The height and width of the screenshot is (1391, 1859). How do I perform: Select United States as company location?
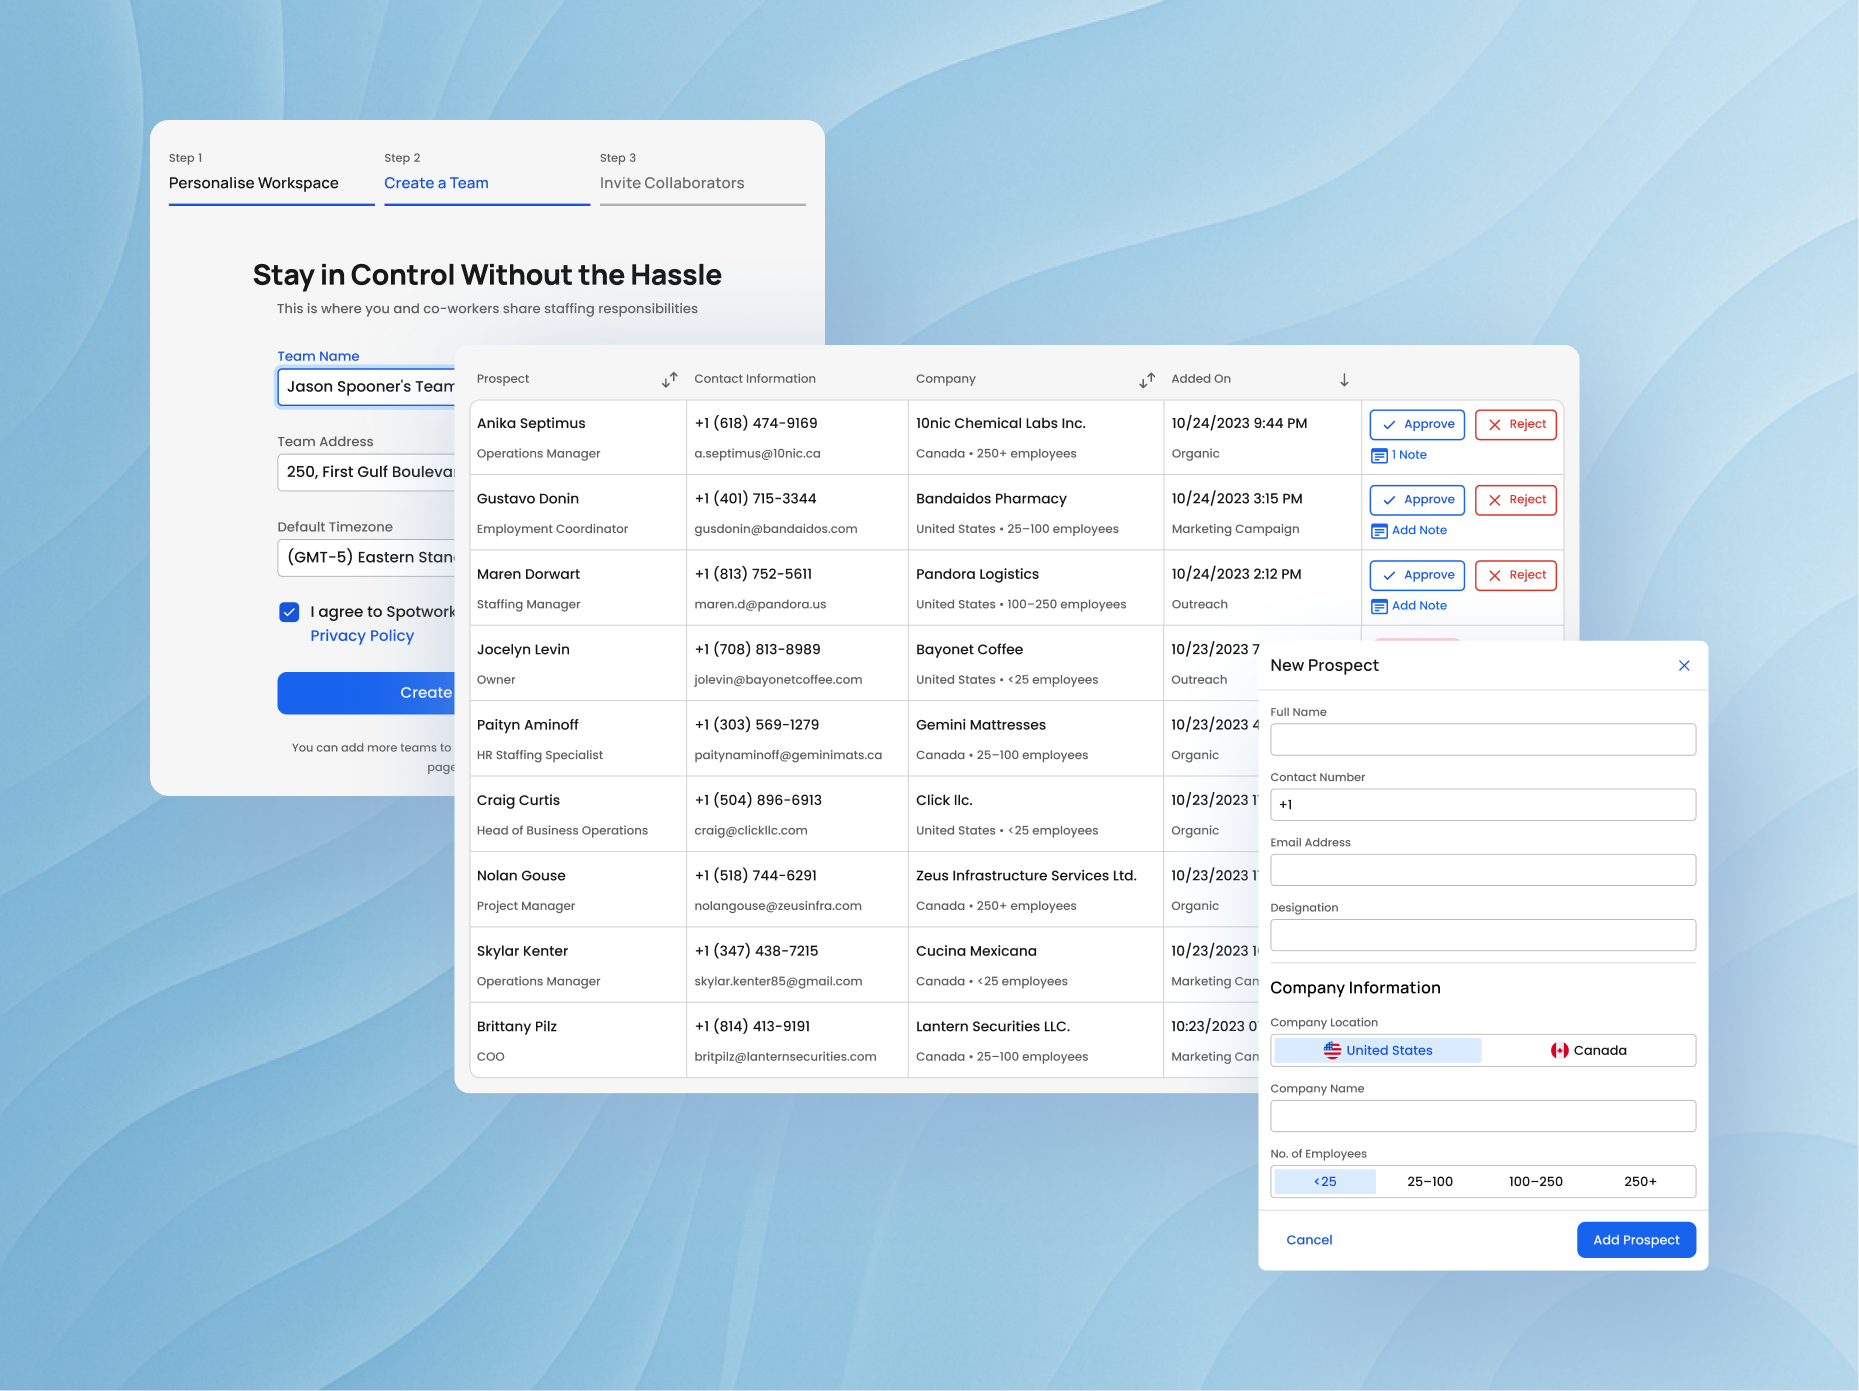(1378, 1050)
